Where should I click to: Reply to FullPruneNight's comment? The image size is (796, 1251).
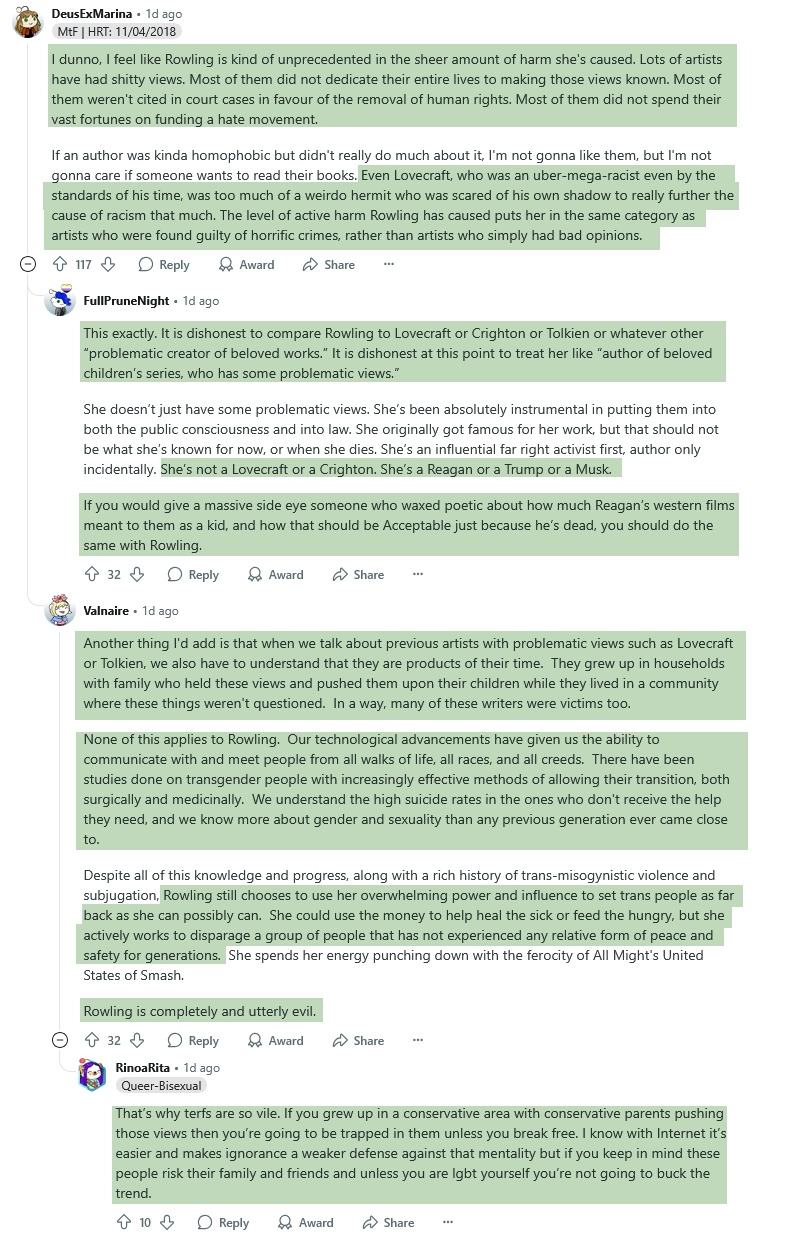tap(193, 575)
